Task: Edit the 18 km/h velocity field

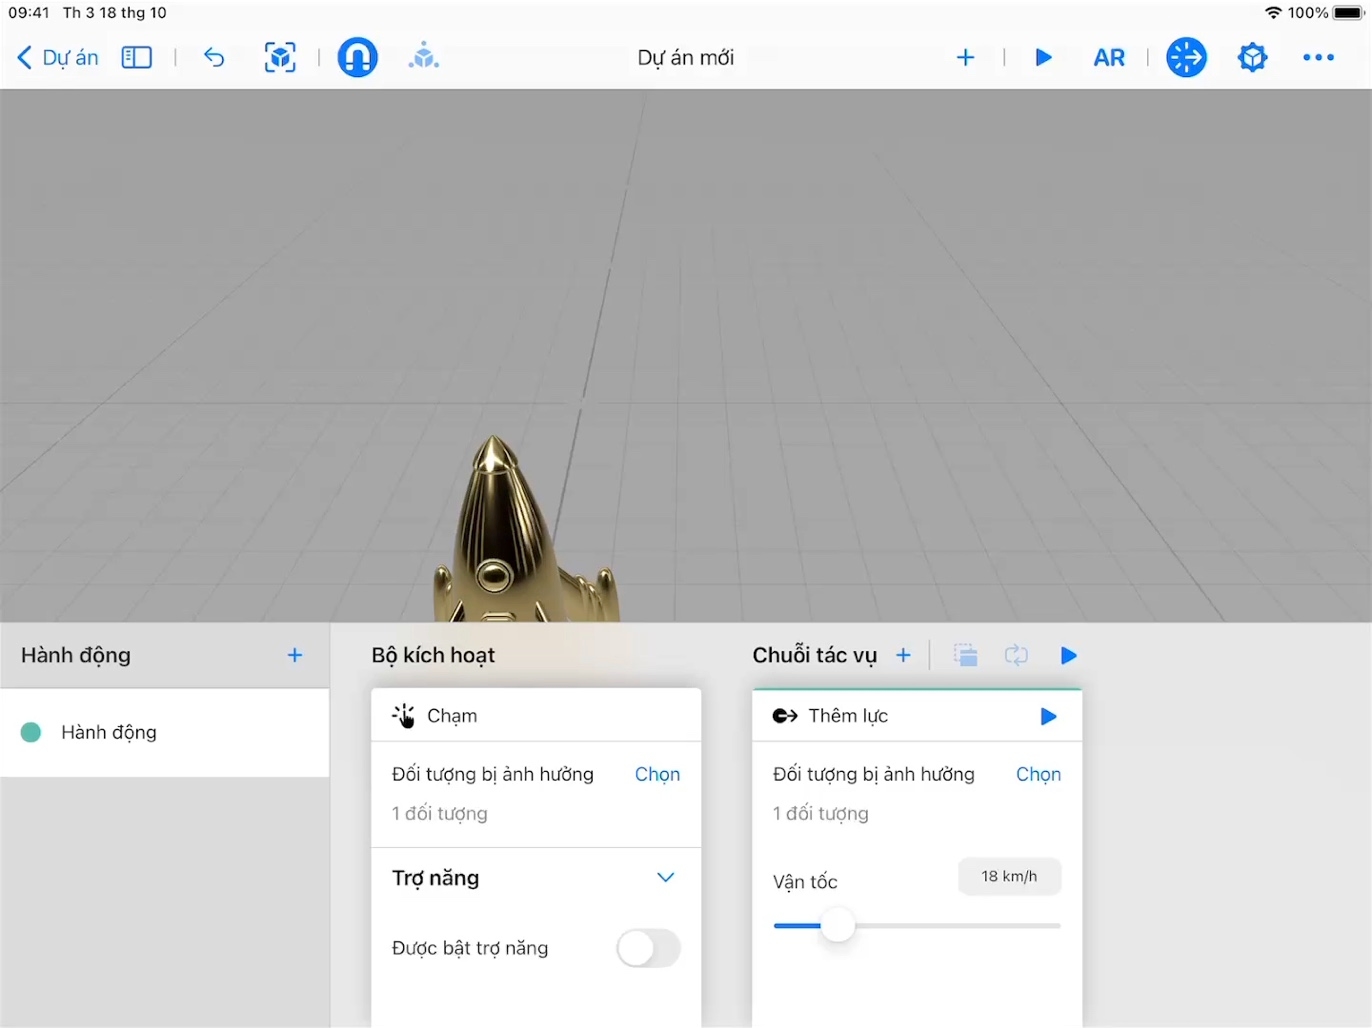Action: click(1009, 876)
